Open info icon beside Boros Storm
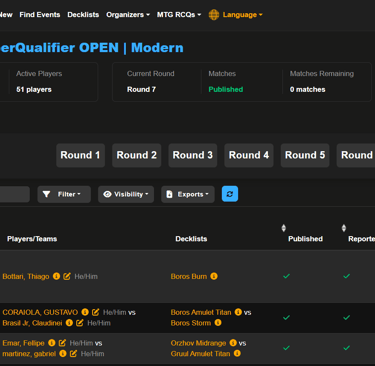 [x=218, y=323]
